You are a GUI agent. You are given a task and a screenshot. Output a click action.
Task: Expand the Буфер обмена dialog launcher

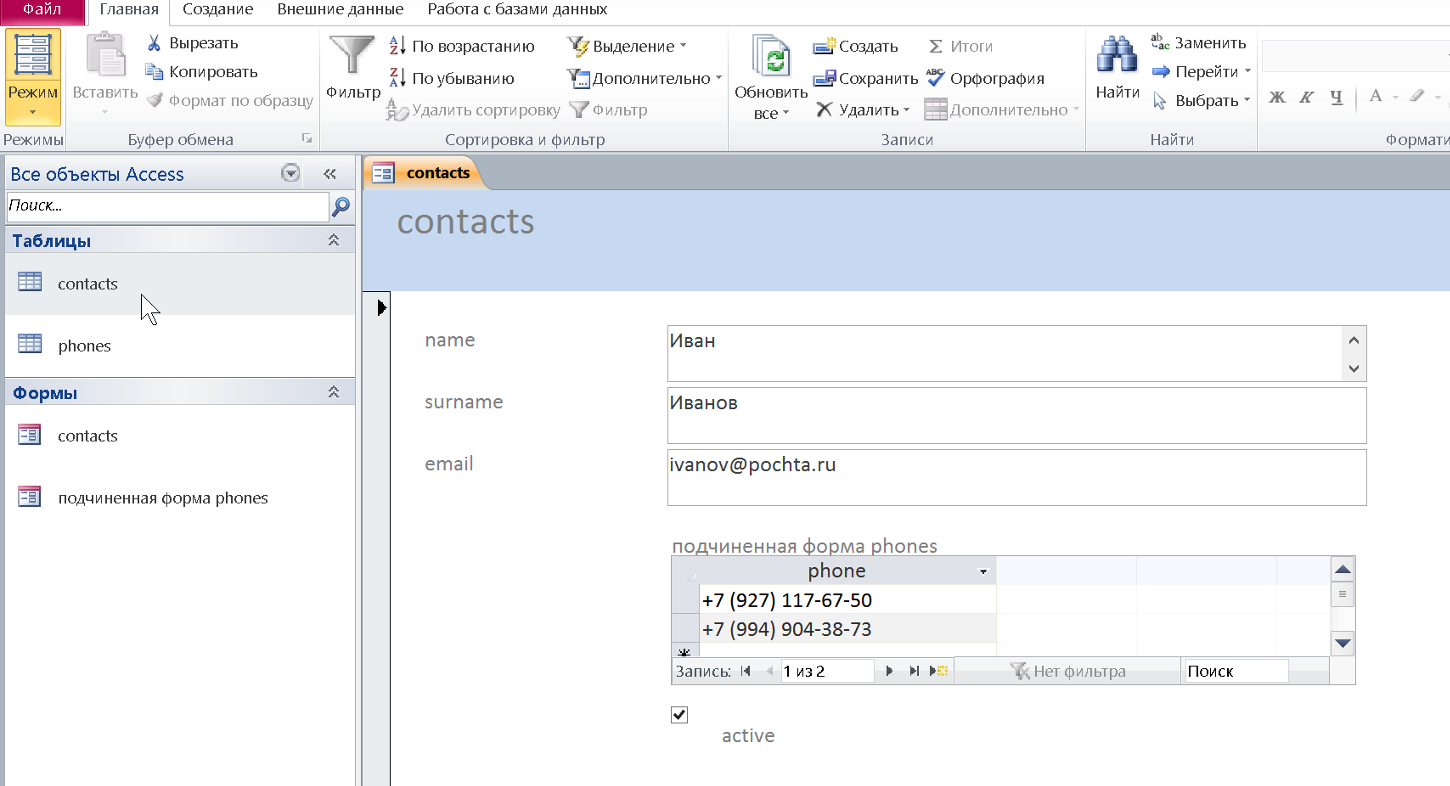(x=307, y=139)
